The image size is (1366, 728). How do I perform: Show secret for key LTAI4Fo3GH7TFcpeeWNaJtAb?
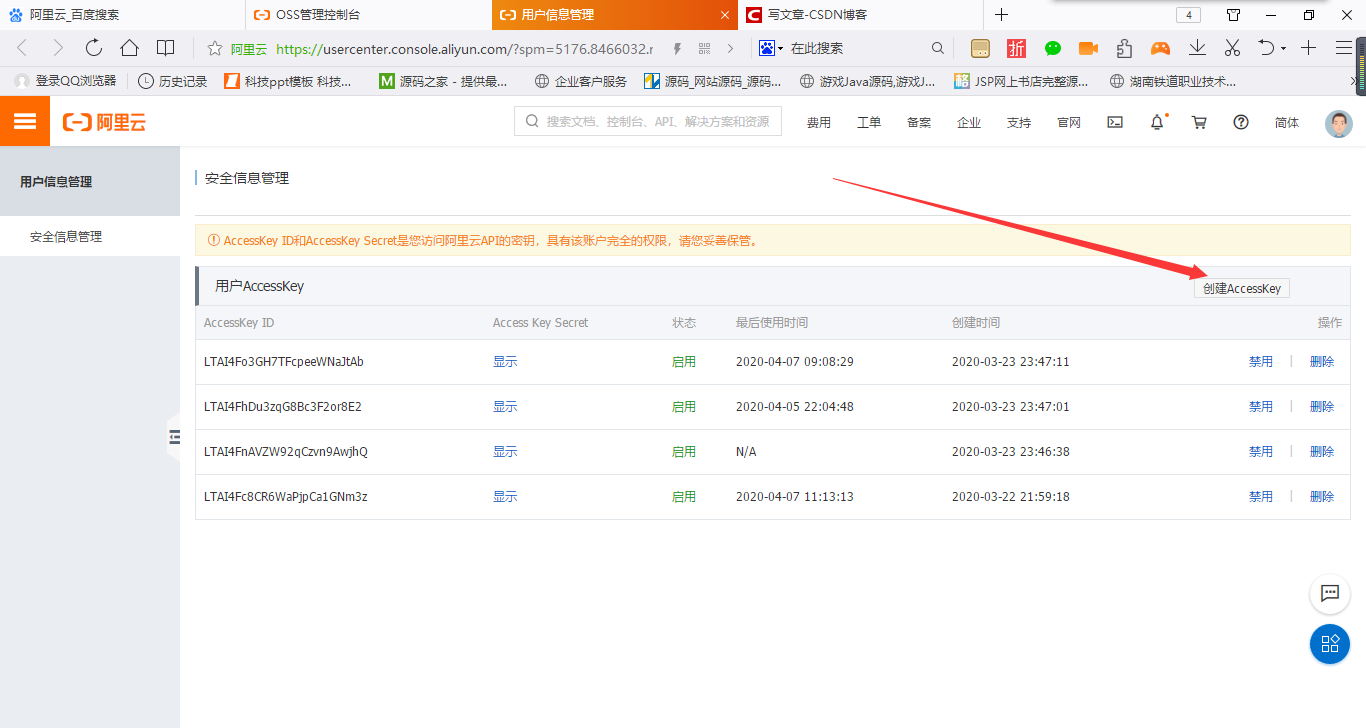click(505, 362)
